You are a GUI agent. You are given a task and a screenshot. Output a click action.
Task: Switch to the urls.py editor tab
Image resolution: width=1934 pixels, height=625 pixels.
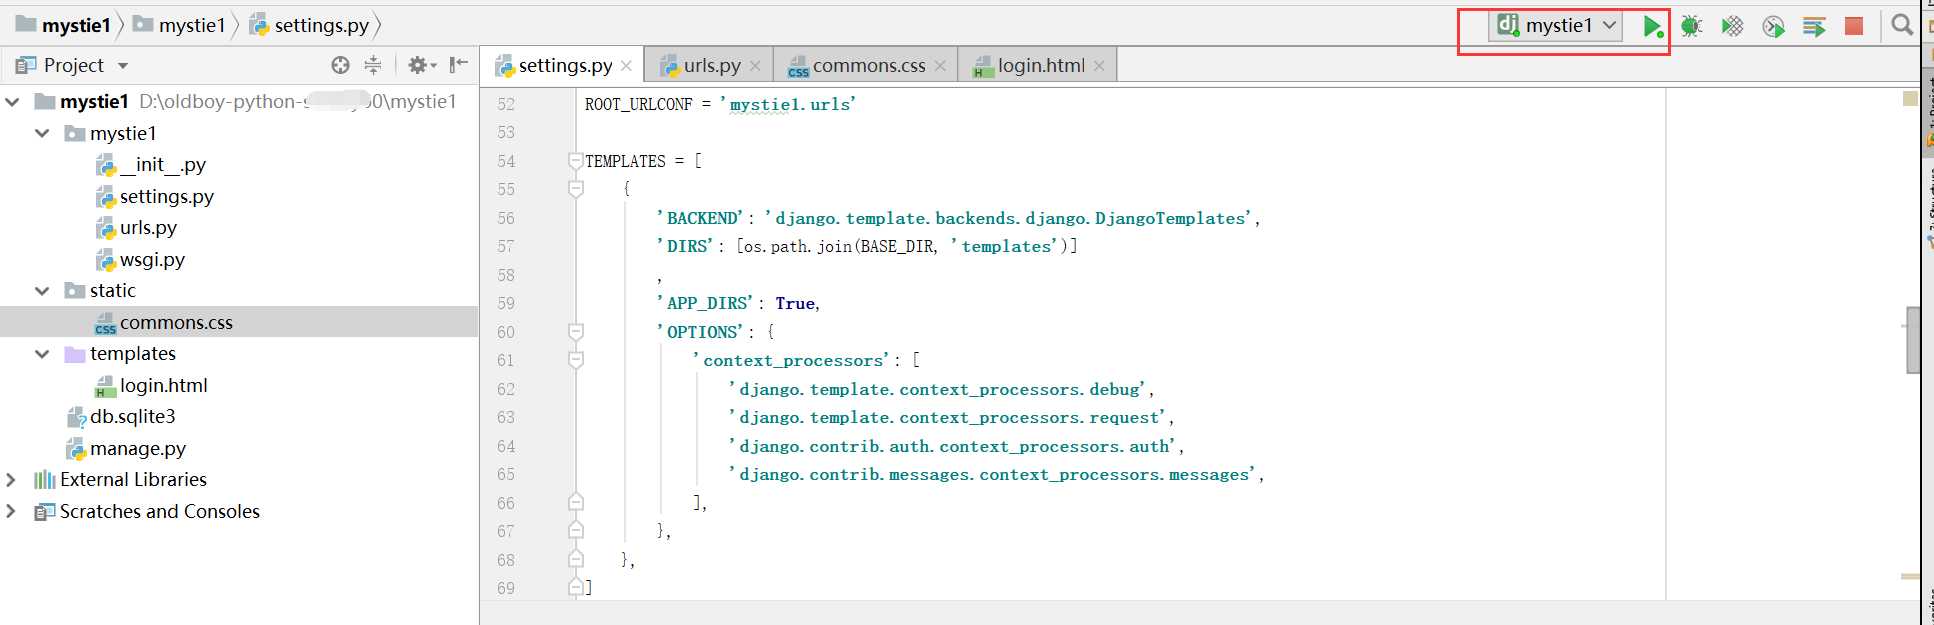pos(710,65)
